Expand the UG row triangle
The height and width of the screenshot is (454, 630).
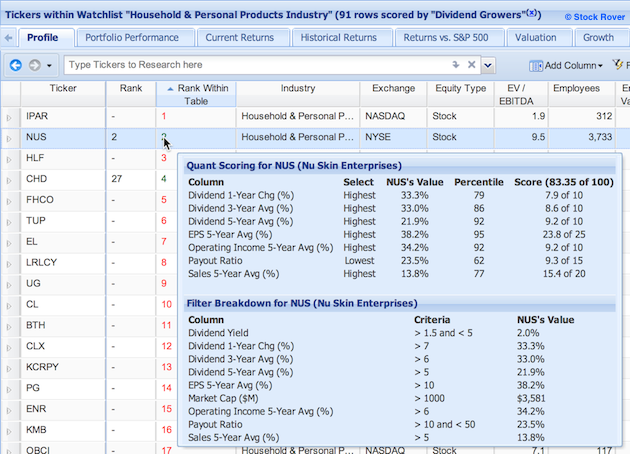[9, 285]
